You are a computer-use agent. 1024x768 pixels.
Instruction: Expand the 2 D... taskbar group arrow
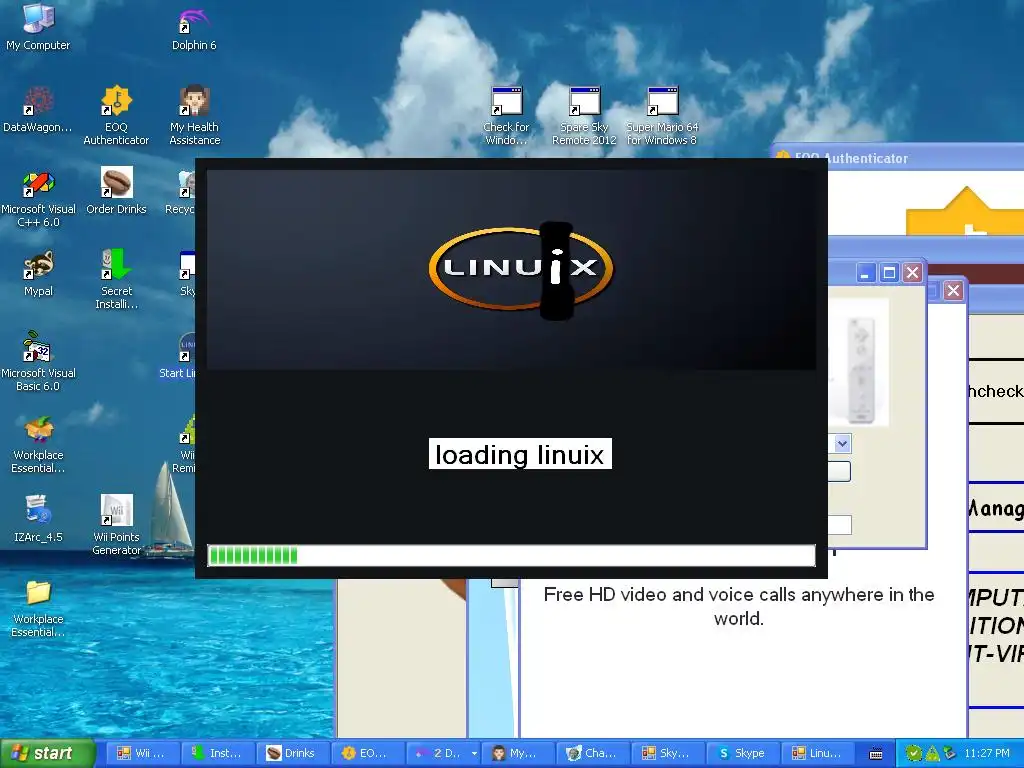(474, 754)
